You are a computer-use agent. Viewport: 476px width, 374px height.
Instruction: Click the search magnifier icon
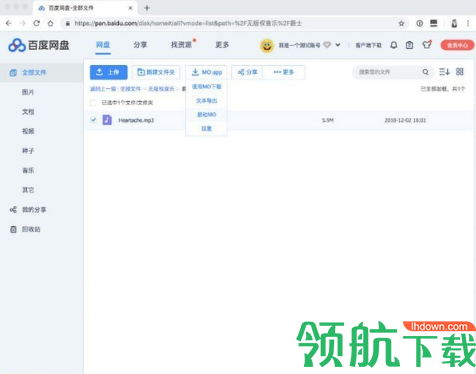(425, 72)
